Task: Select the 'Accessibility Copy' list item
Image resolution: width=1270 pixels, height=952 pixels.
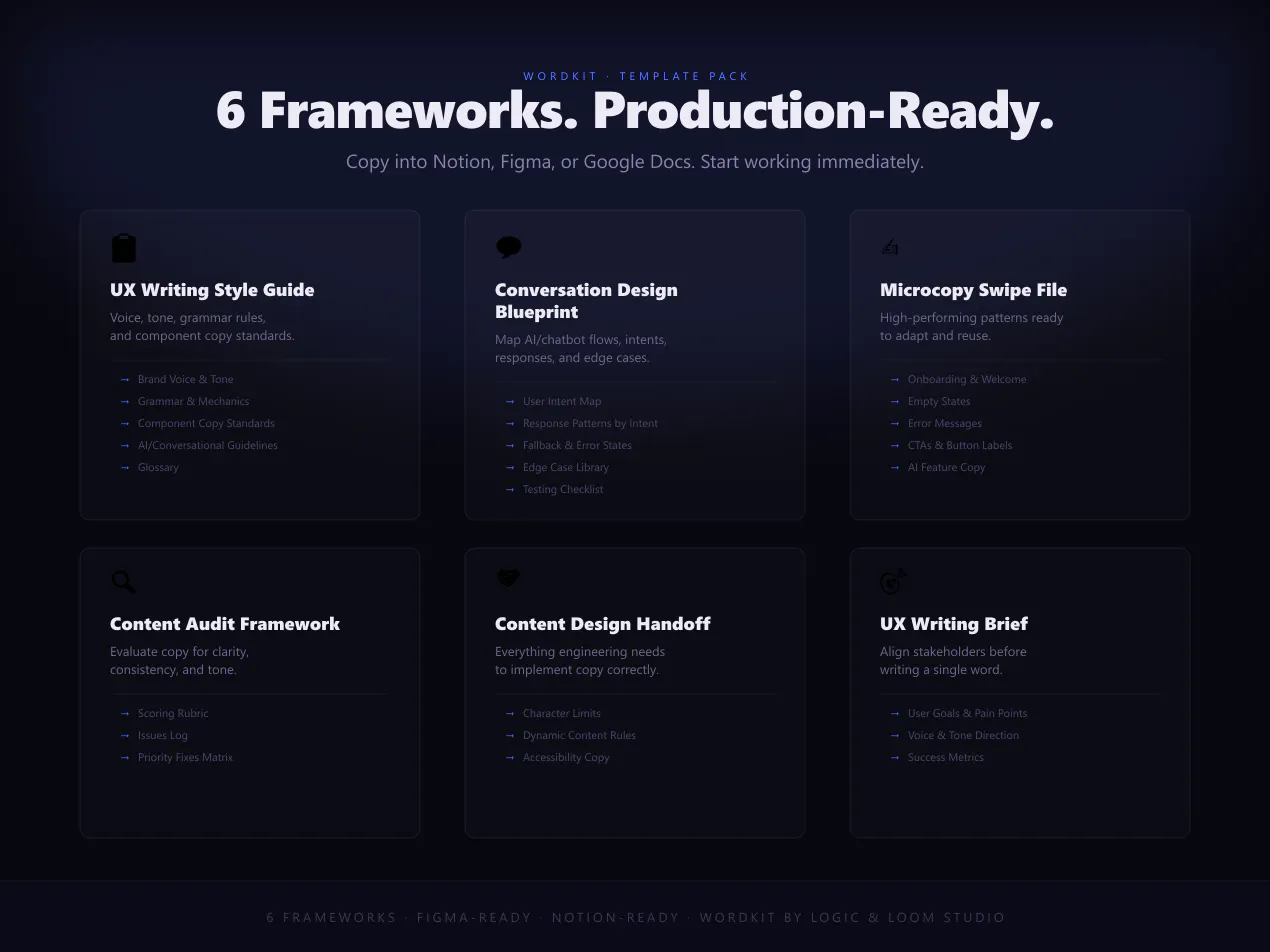Action: tap(566, 757)
